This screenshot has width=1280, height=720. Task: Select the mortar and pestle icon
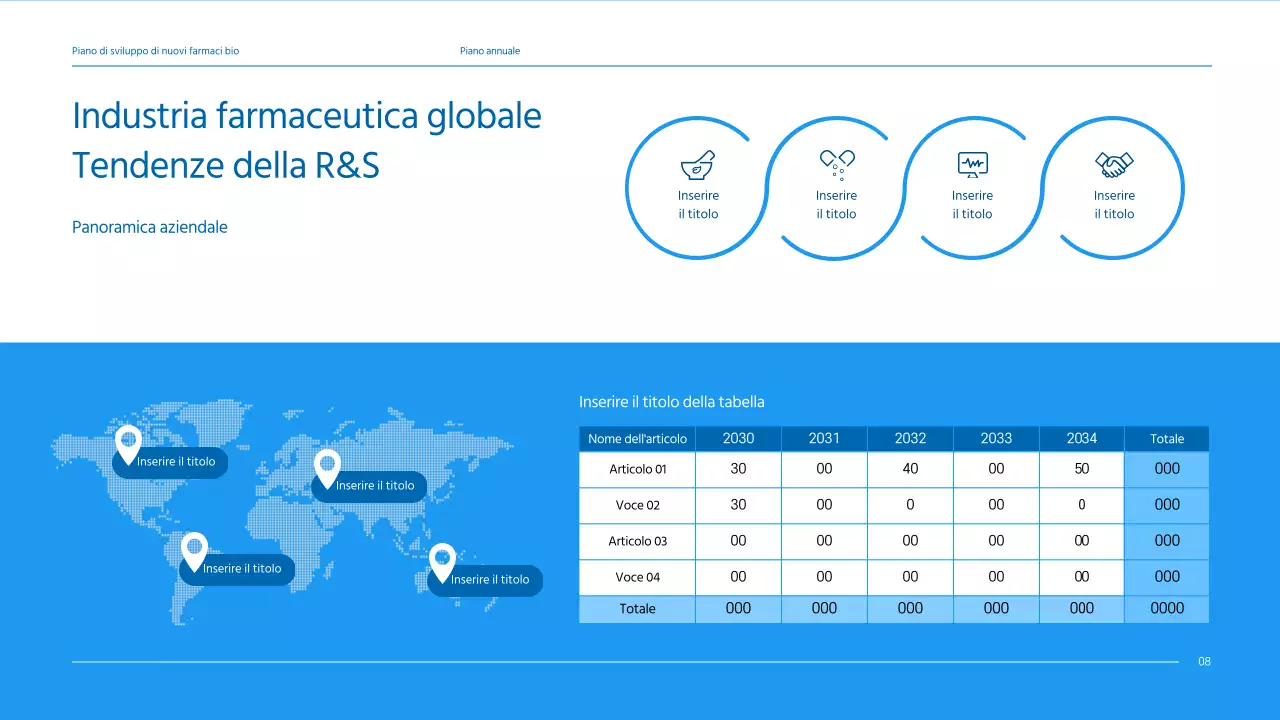696,163
